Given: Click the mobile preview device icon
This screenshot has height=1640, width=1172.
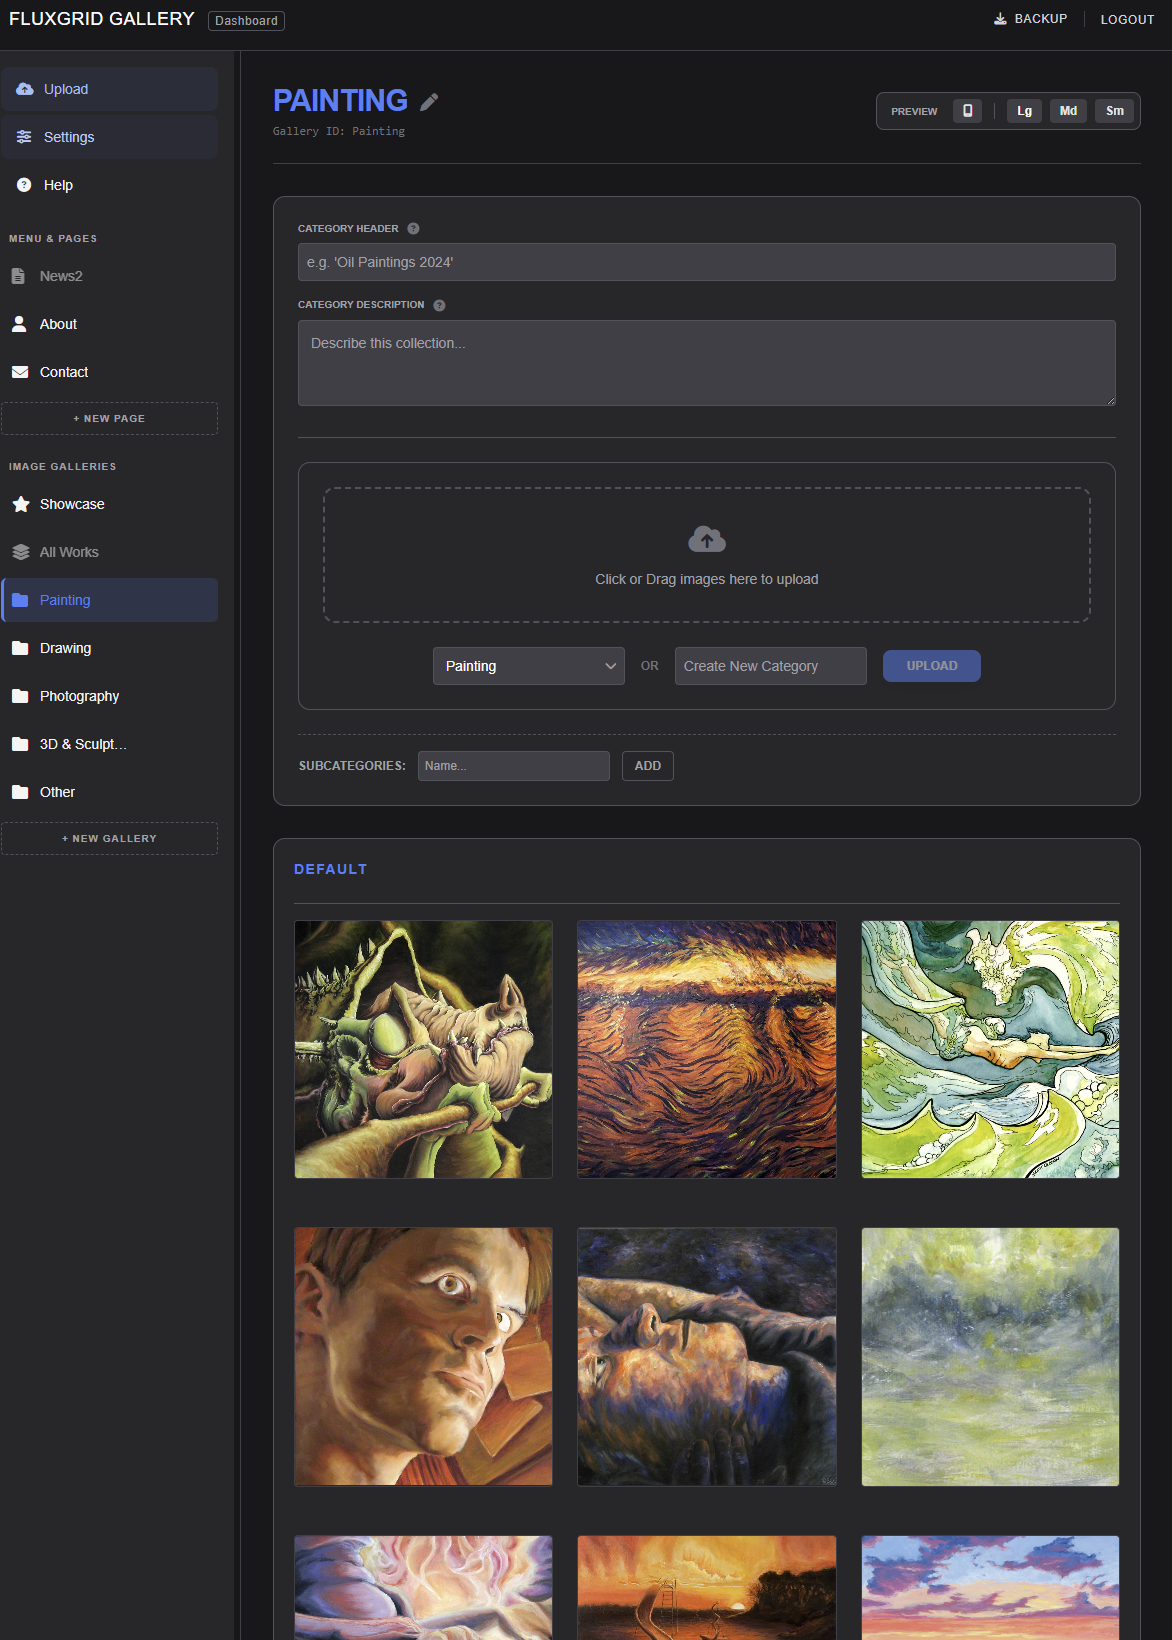Looking at the screenshot, I should point(967,111).
